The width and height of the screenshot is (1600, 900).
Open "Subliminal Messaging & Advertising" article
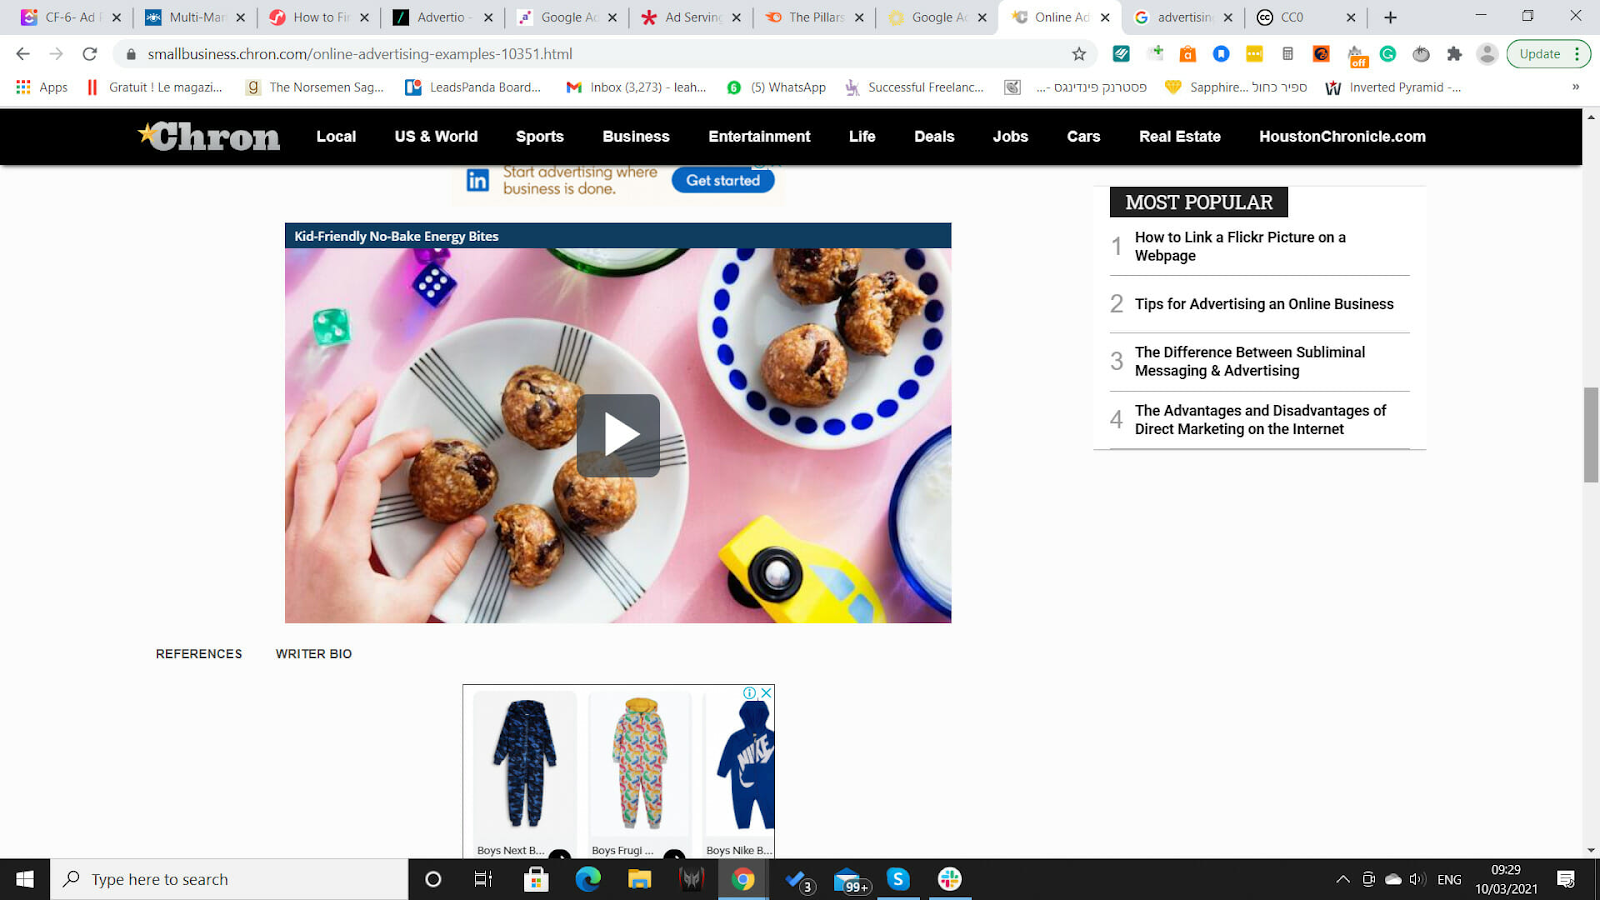pos(1250,361)
